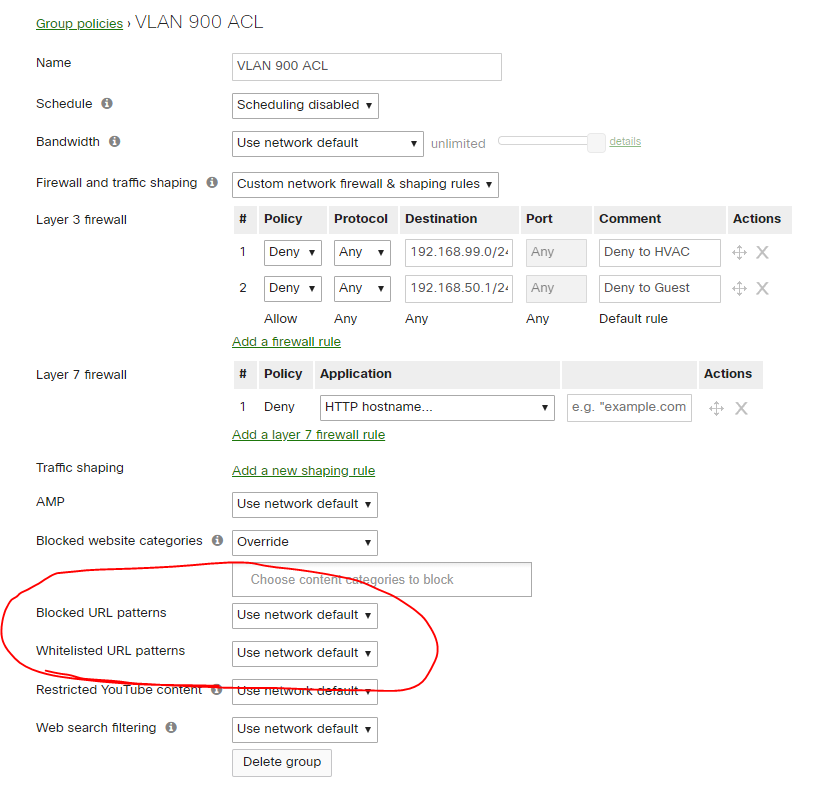
Task: Click the drag handle on firewall rule 1
Action: coord(740,252)
